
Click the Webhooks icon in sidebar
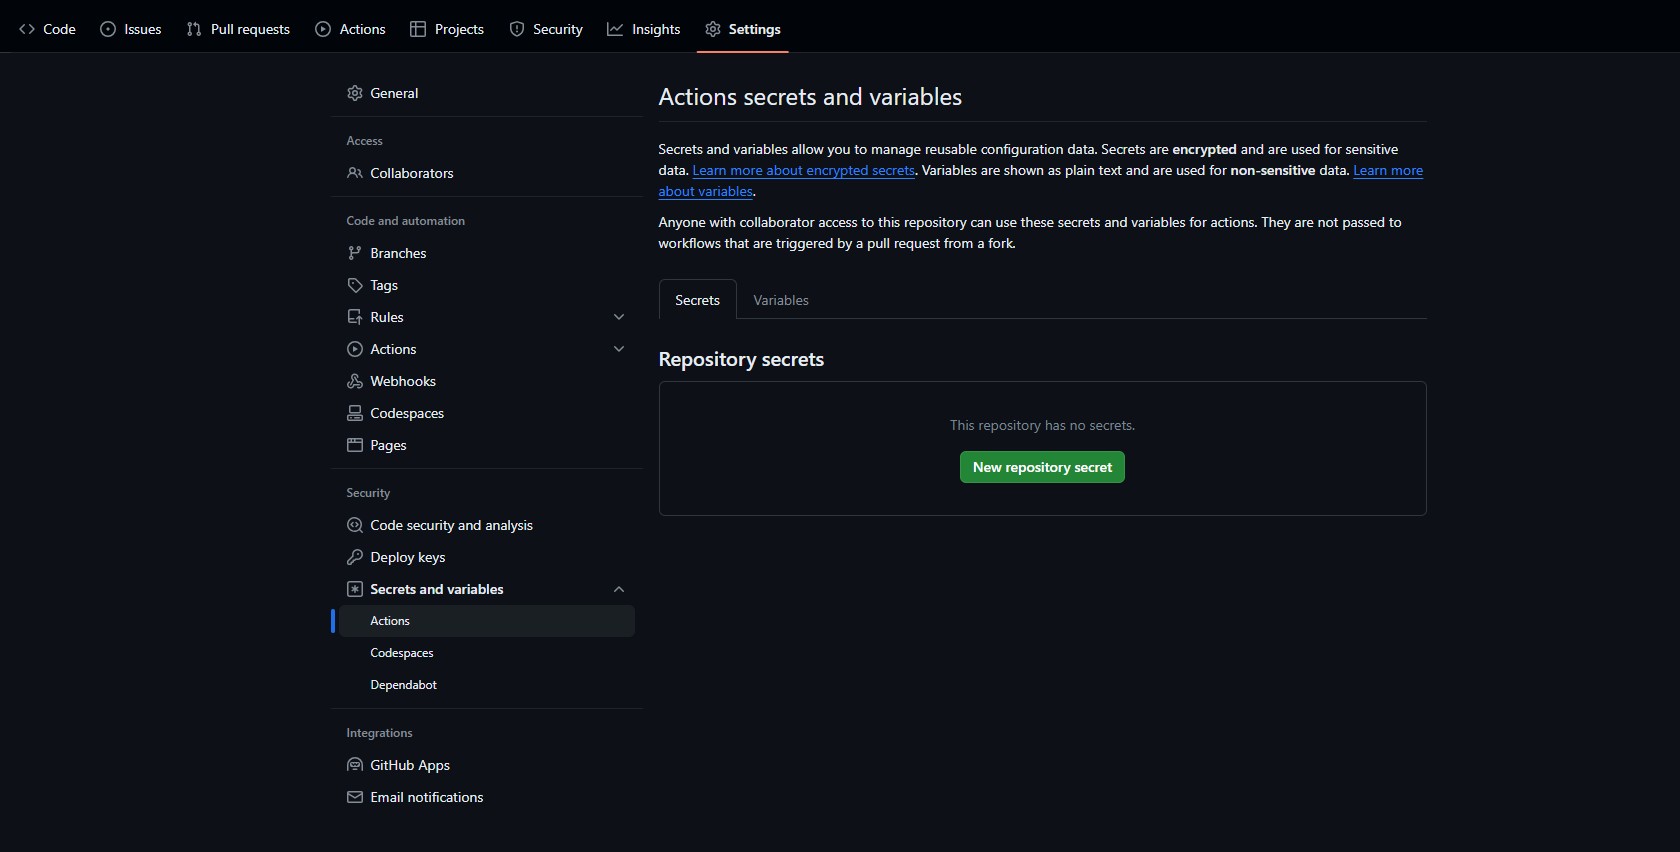pos(354,381)
